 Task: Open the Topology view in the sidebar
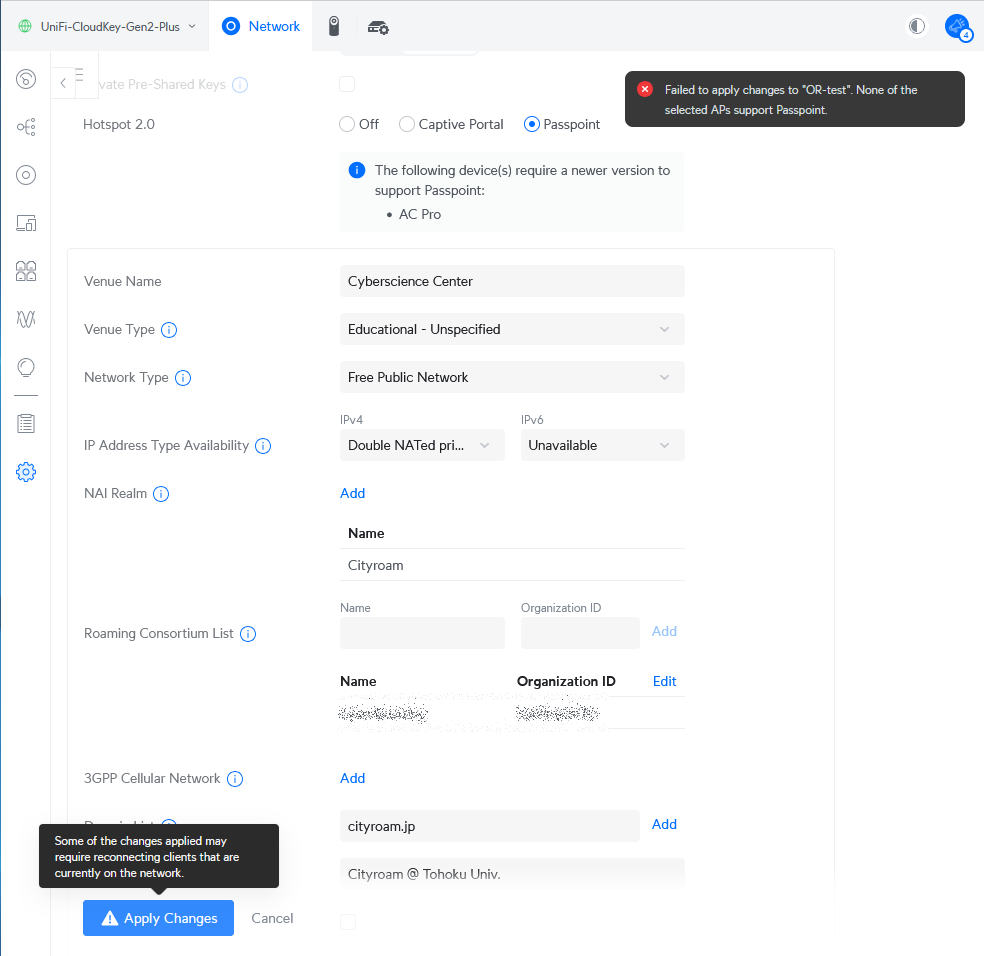pos(25,127)
